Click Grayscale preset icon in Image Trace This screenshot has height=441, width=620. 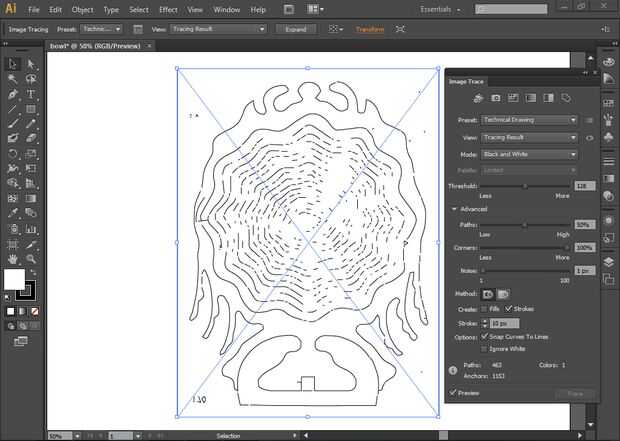click(x=530, y=98)
